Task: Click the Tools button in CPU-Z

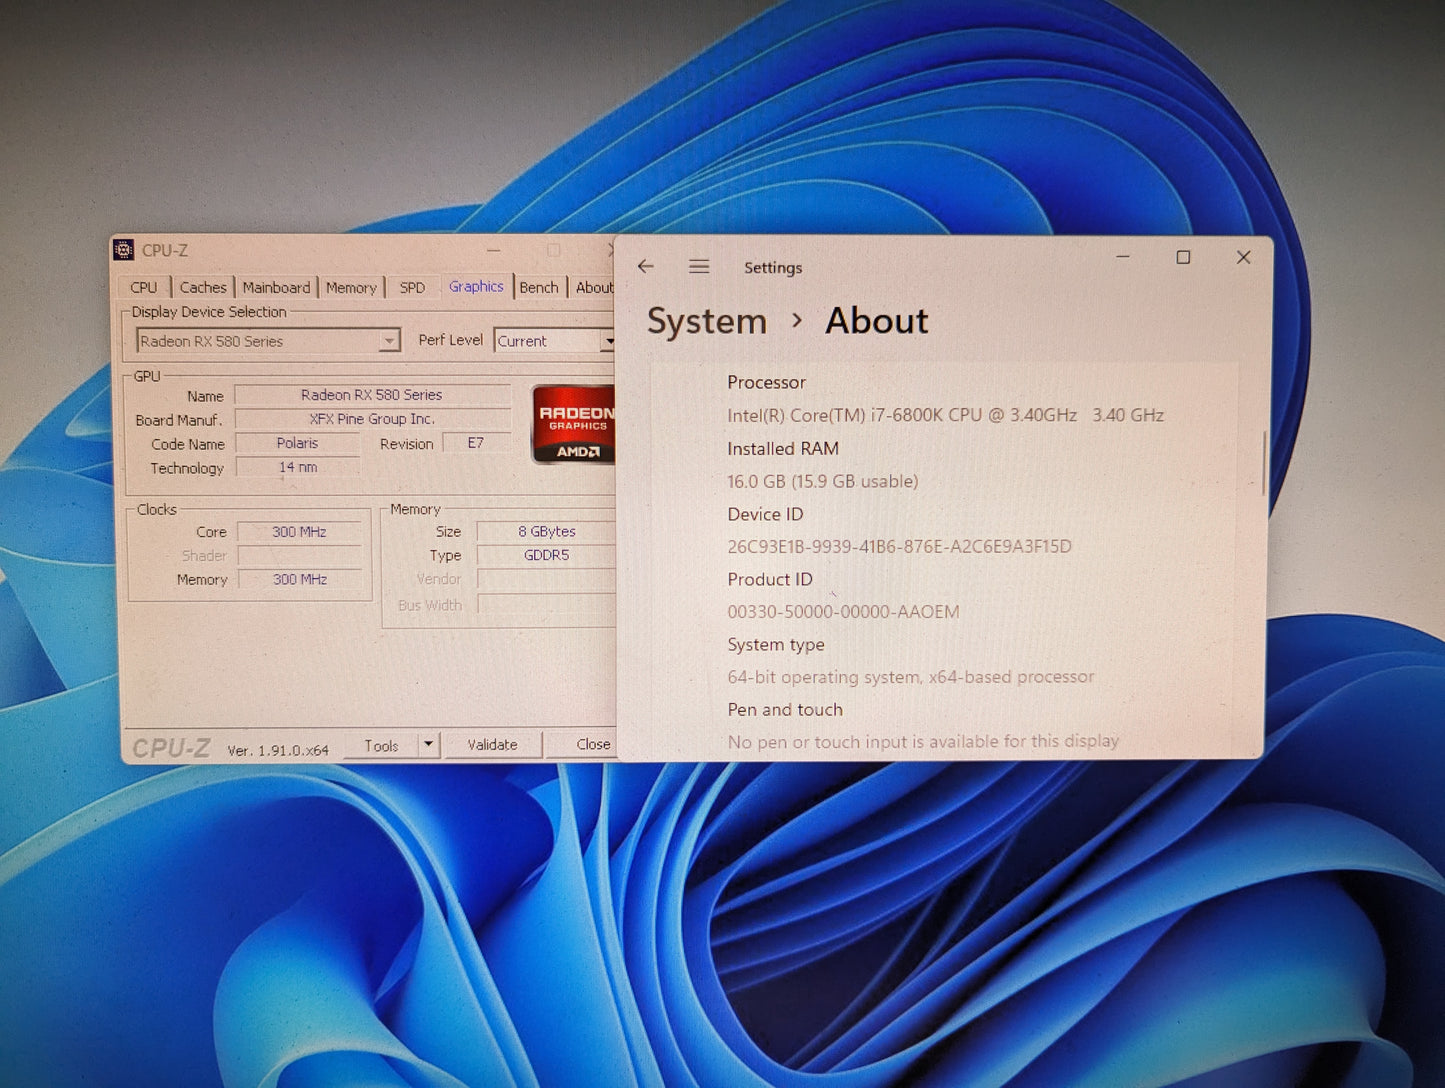Action: [x=381, y=746]
